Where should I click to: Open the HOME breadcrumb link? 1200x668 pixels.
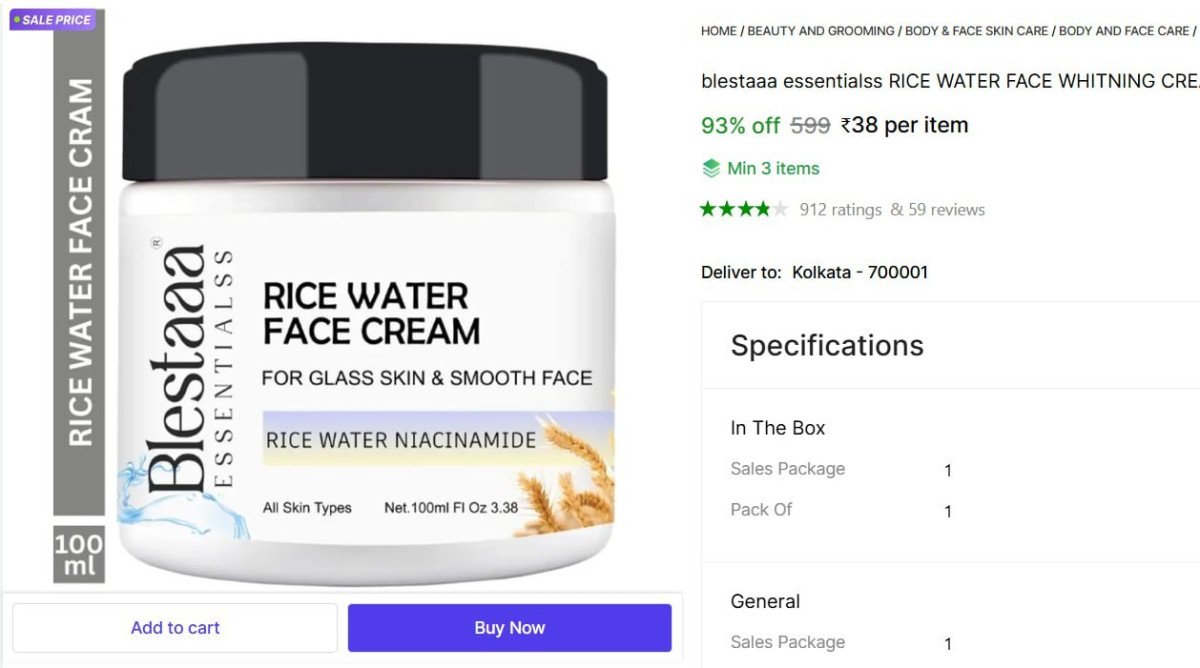717,31
